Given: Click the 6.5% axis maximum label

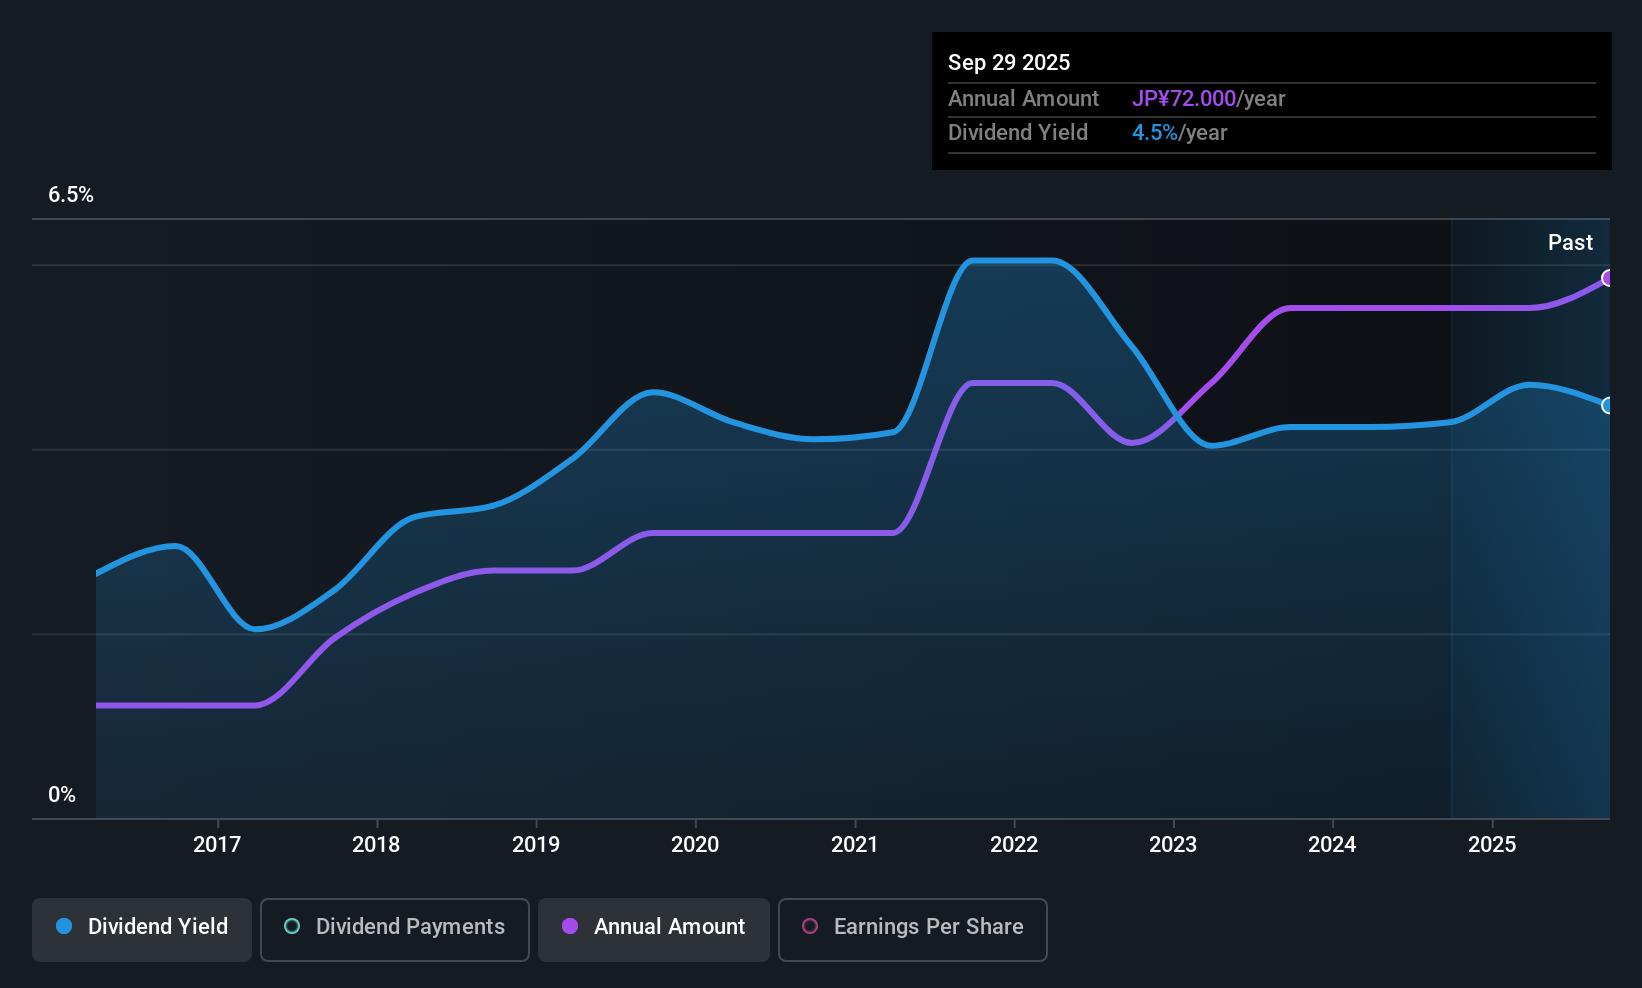Looking at the screenshot, I should tap(71, 195).
